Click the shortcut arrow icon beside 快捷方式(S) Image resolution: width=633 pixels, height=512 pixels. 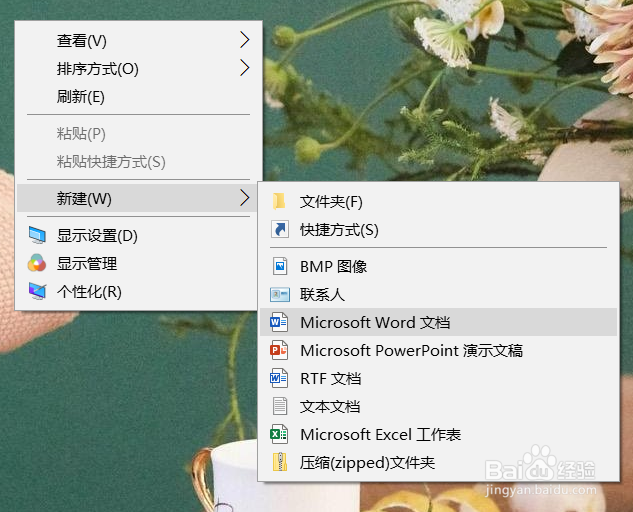point(279,229)
